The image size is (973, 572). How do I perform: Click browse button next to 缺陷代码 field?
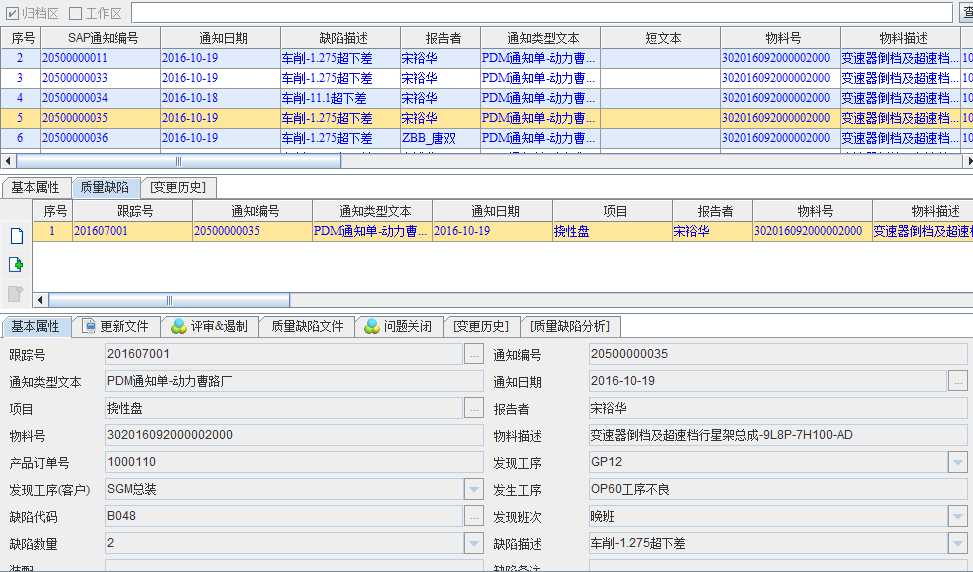click(x=474, y=516)
